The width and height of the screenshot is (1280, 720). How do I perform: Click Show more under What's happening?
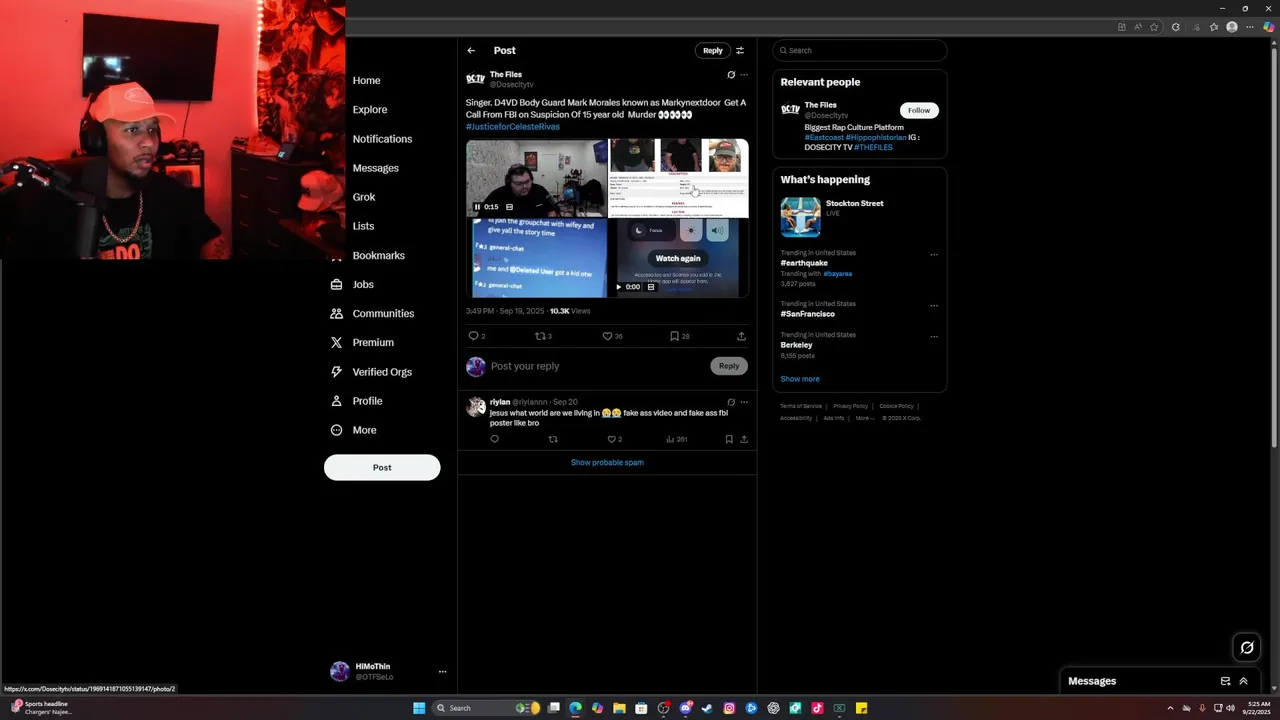pos(800,379)
